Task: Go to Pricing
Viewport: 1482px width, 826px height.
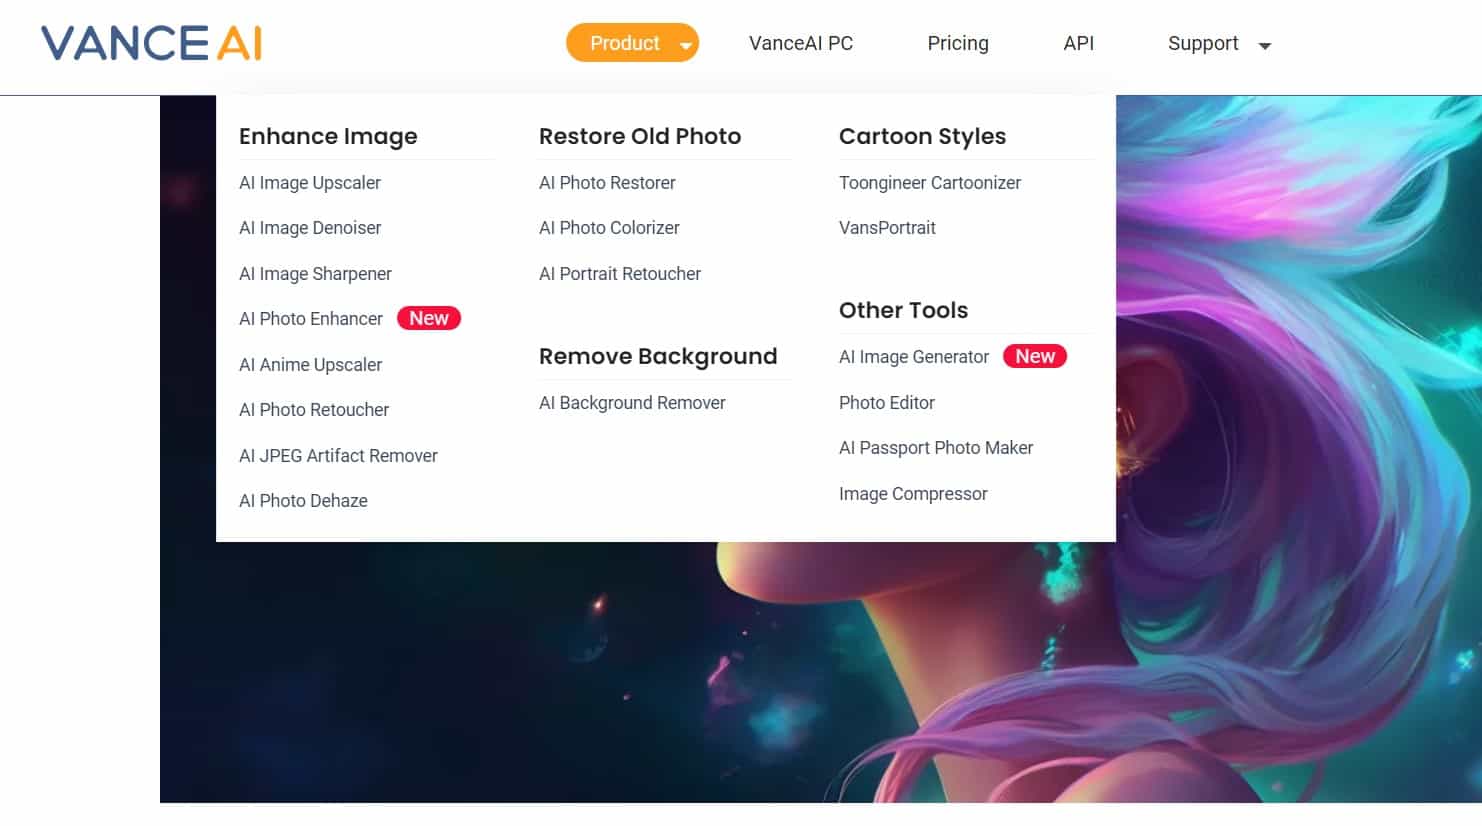Action: [x=958, y=43]
